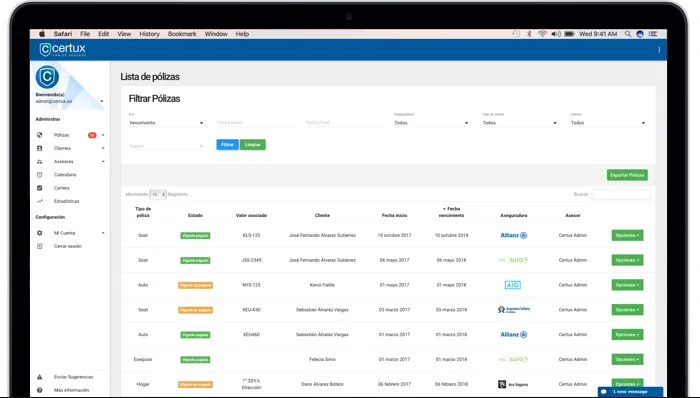
Task: Expand the account dropdown under admin email
Action: pyautogui.click(x=102, y=101)
